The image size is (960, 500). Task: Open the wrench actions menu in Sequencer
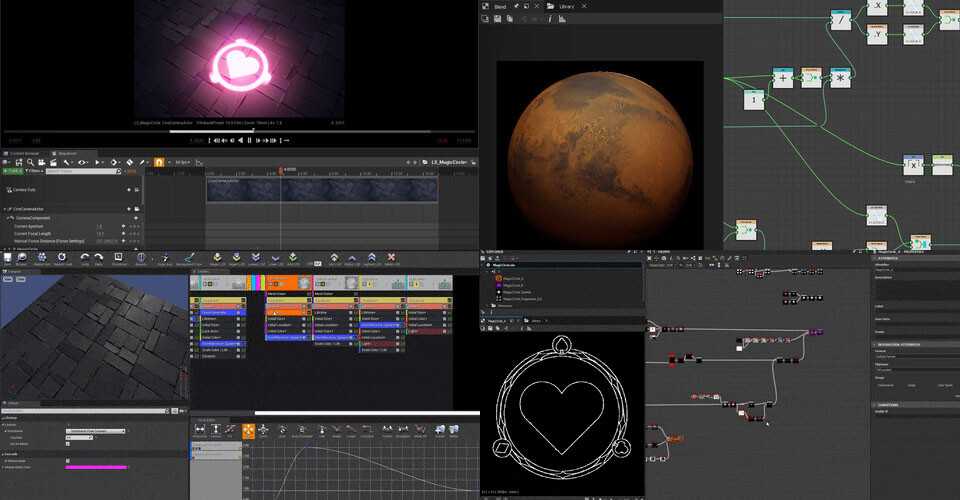[x=67, y=162]
